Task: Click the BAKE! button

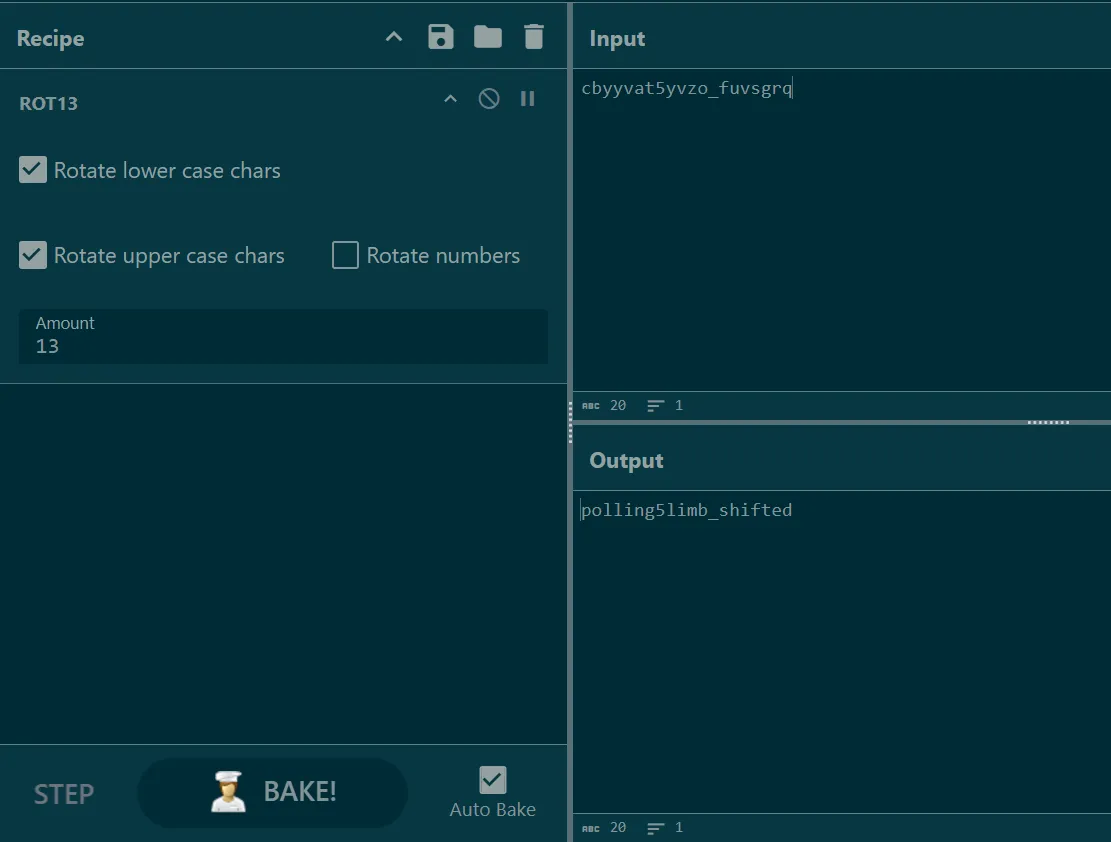Action: pos(273,792)
